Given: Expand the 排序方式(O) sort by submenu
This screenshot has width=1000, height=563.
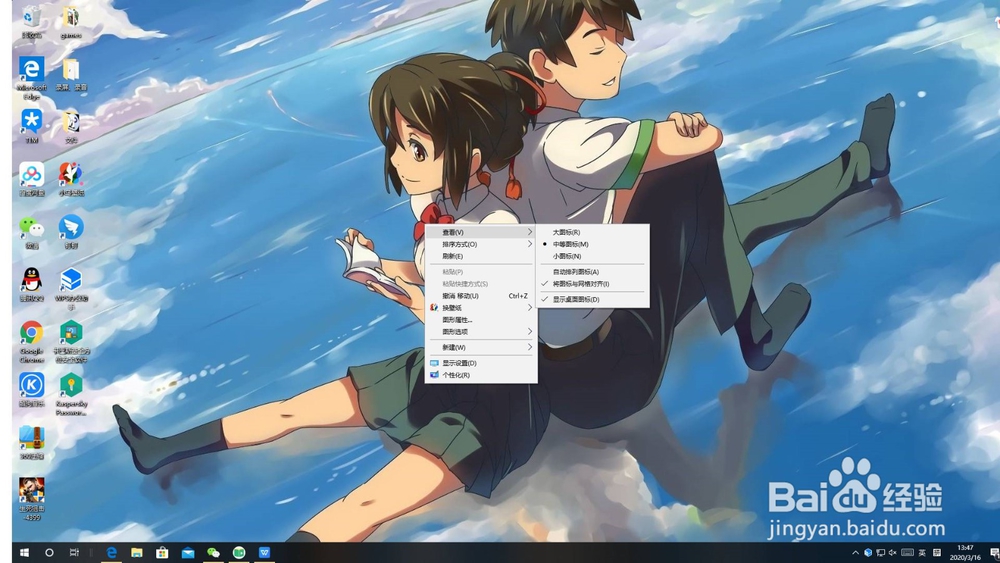Looking at the screenshot, I should point(481,244).
